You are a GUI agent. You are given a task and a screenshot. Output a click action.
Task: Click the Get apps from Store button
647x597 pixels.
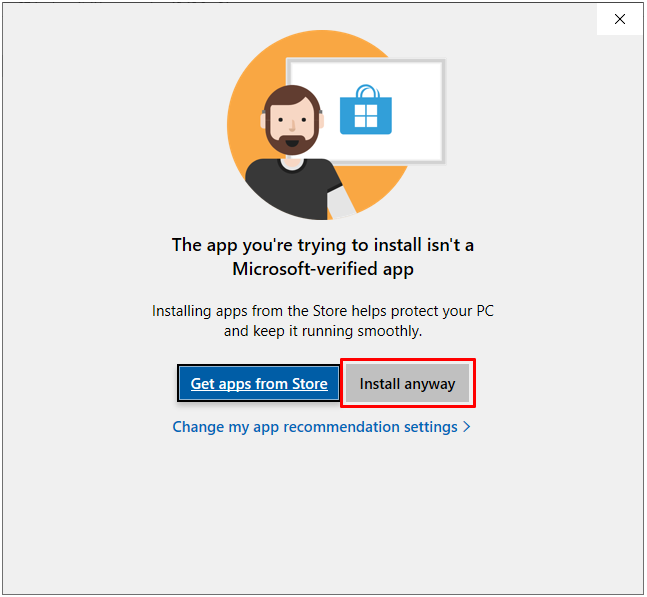pos(259,383)
